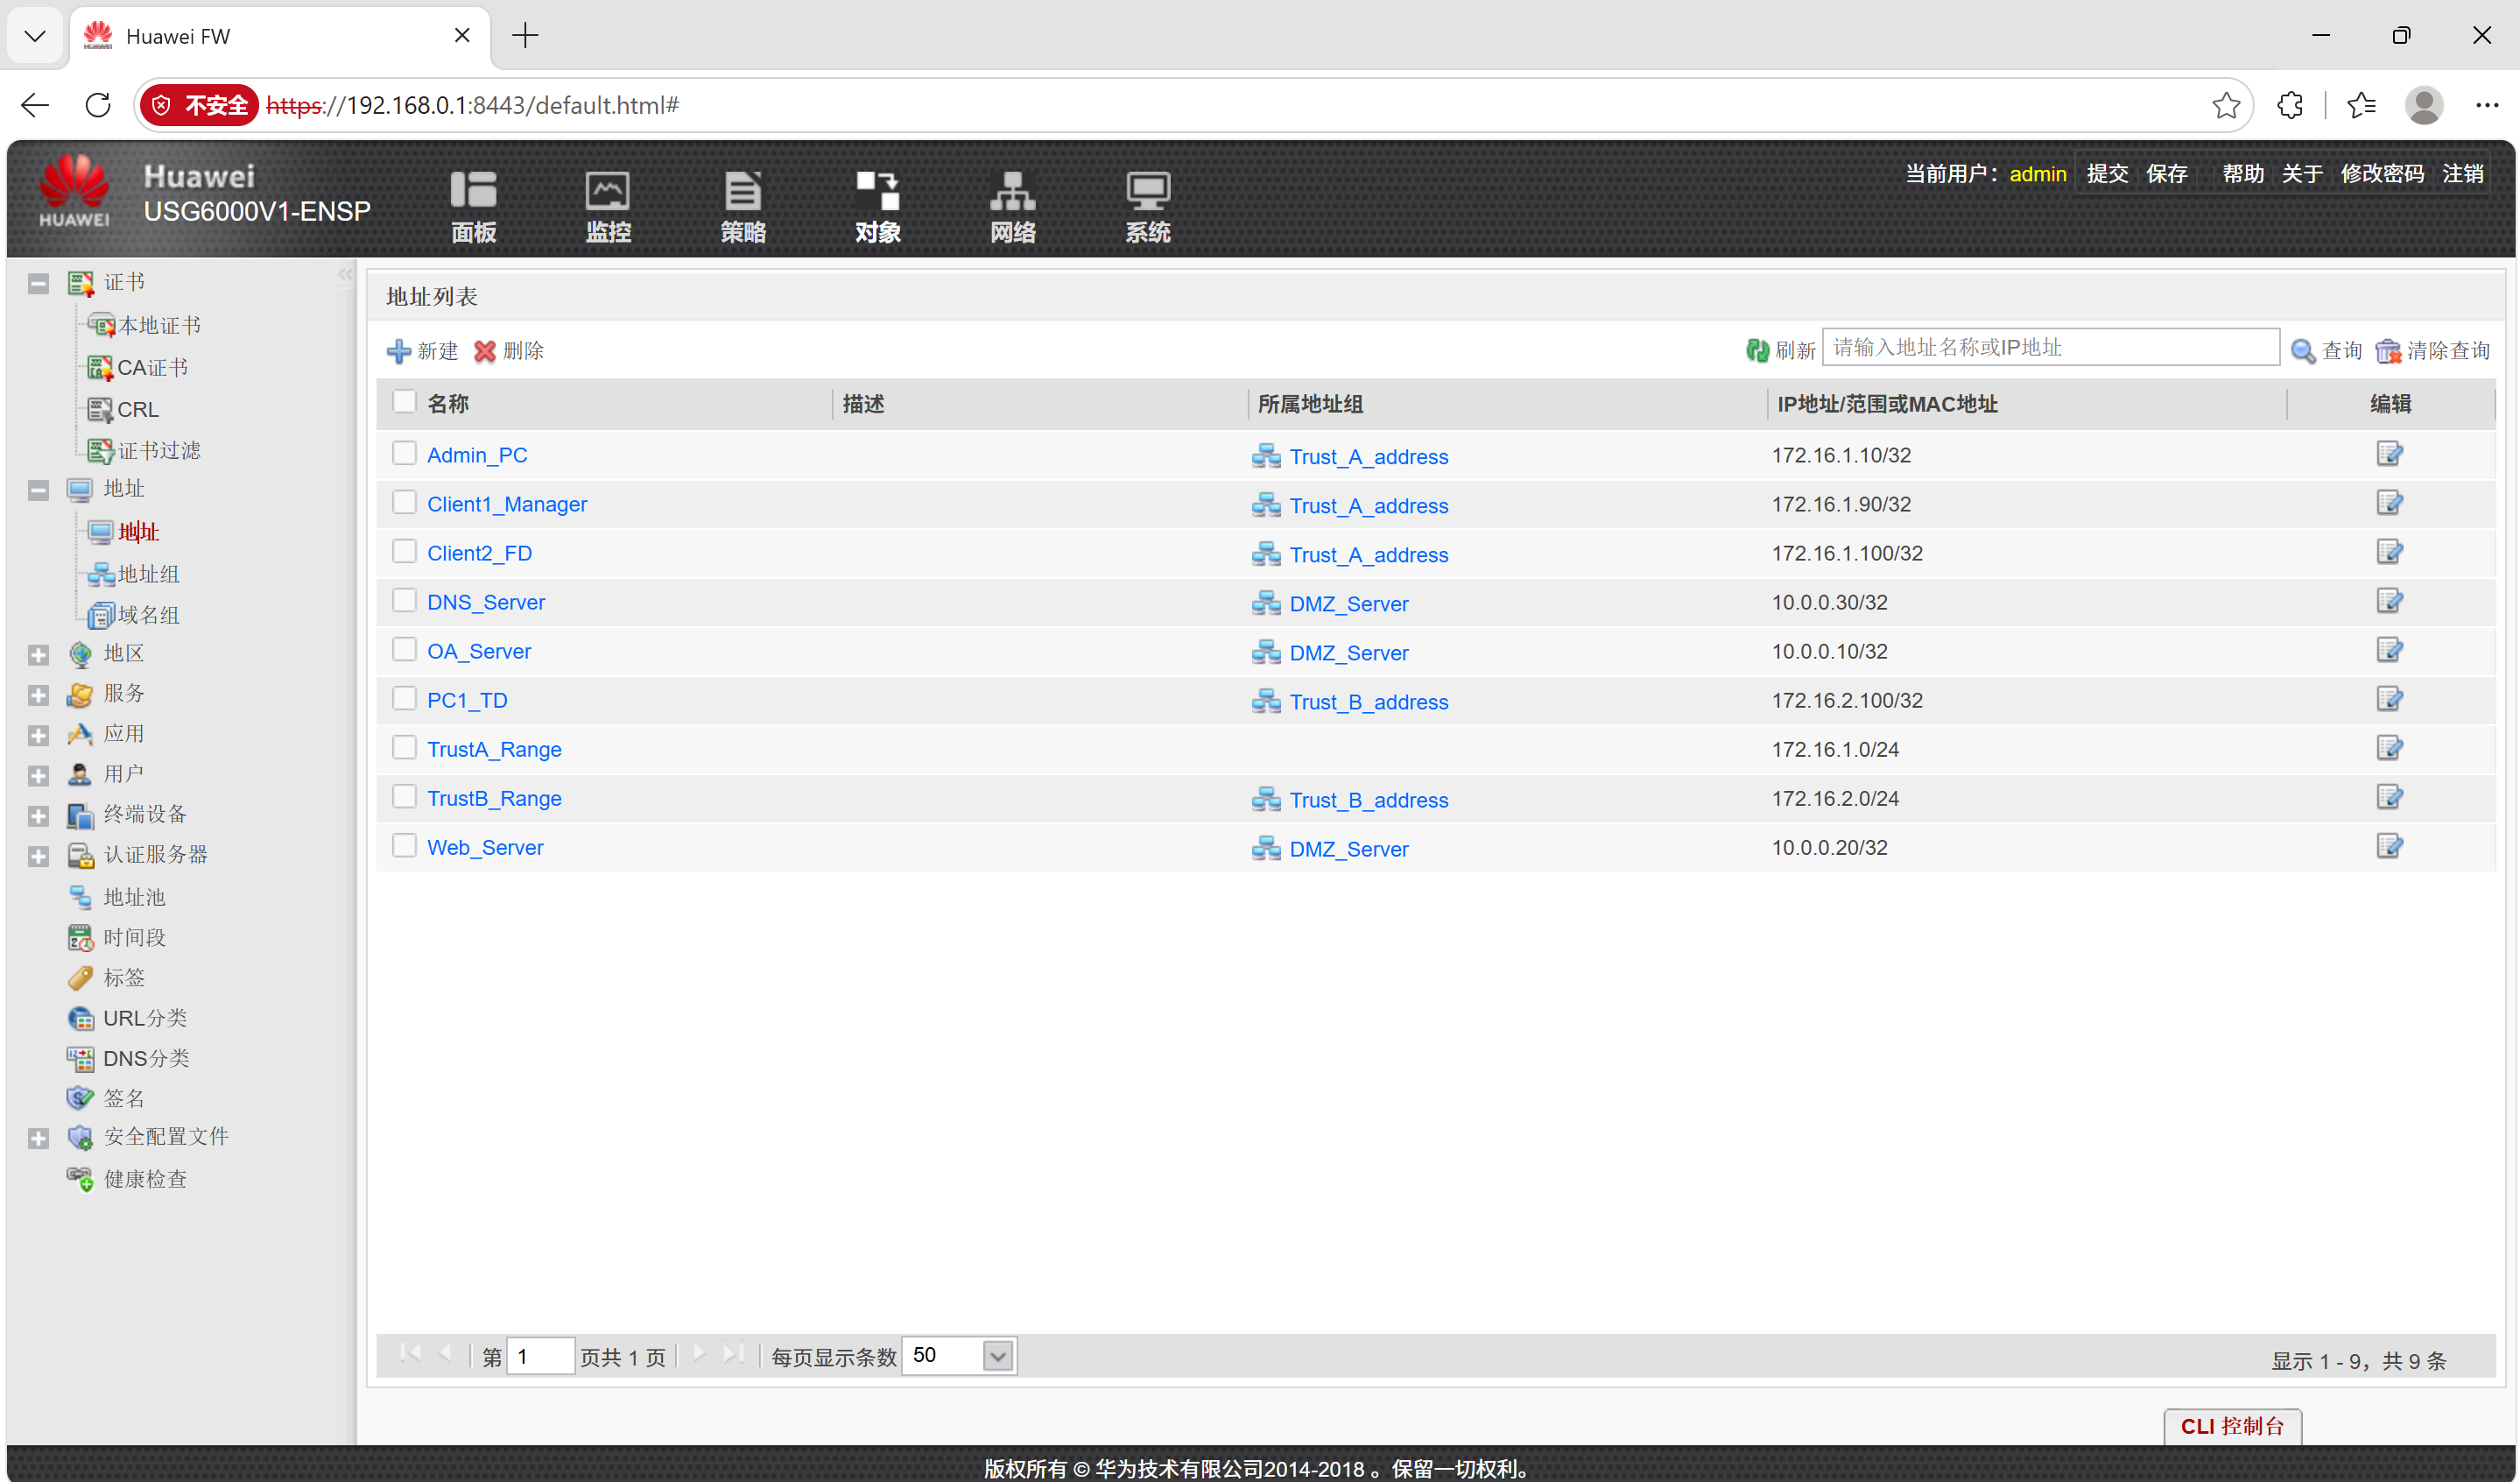Viewport: 2520px width, 1482px height.
Task: Click the blue plus New icon
Action: [399, 350]
